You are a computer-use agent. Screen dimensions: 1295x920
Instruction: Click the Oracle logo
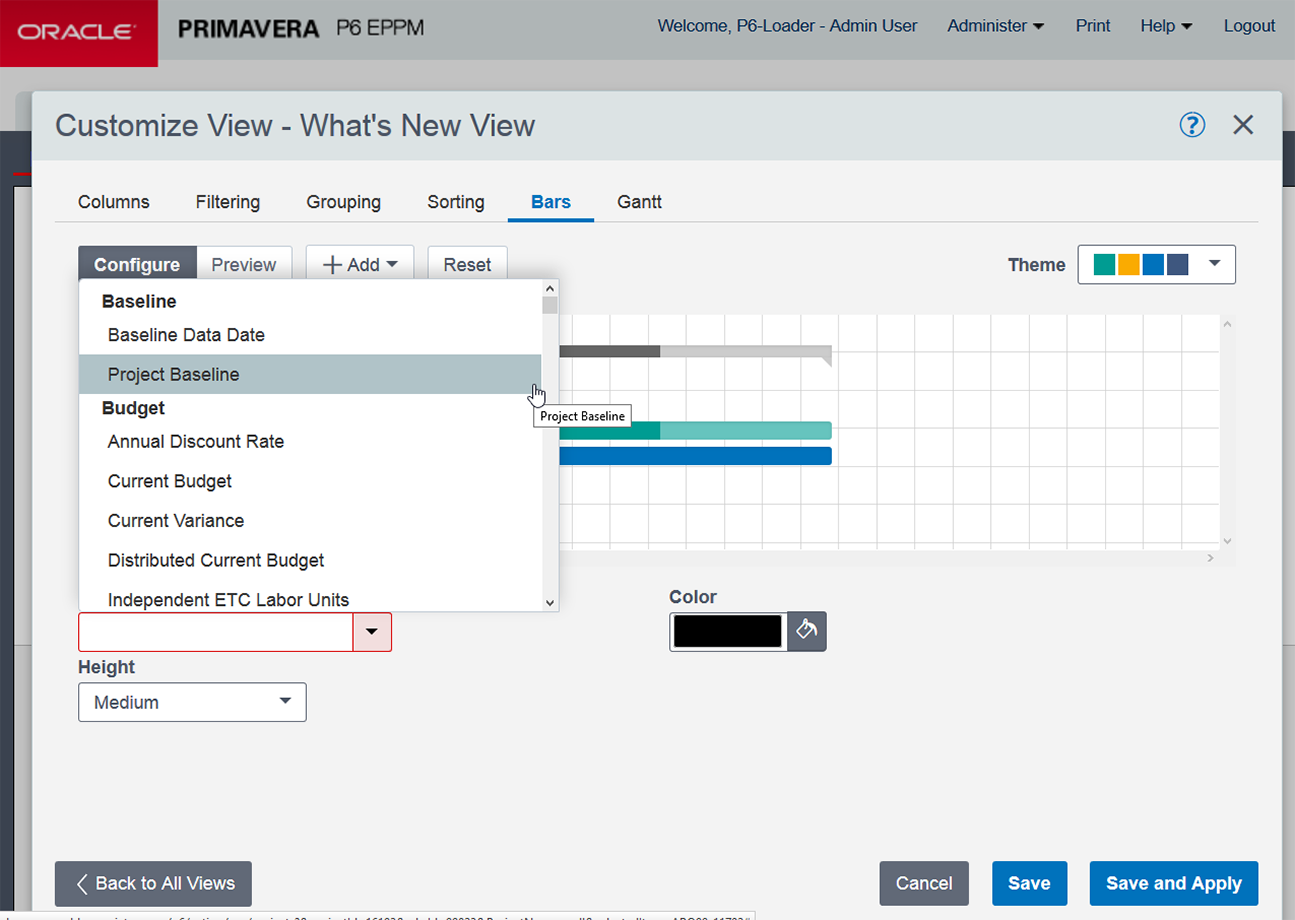(x=78, y=33)
